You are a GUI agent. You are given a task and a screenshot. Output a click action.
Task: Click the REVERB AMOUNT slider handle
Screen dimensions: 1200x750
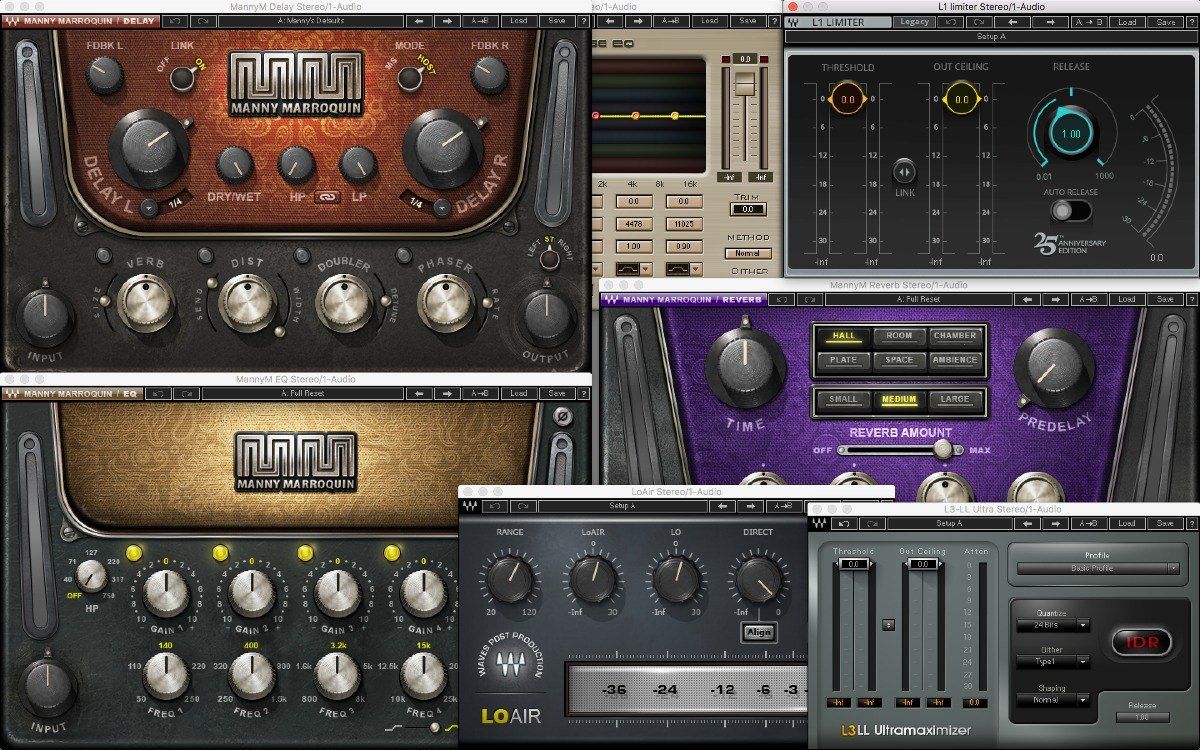942,450
